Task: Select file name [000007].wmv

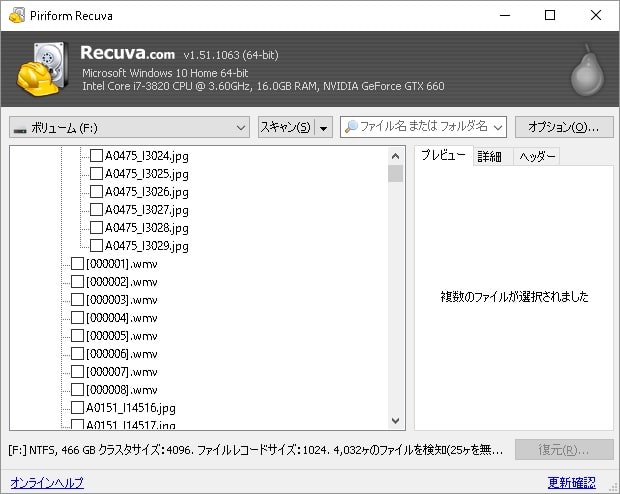Action: pyautogui.click(x=122, y=372)
